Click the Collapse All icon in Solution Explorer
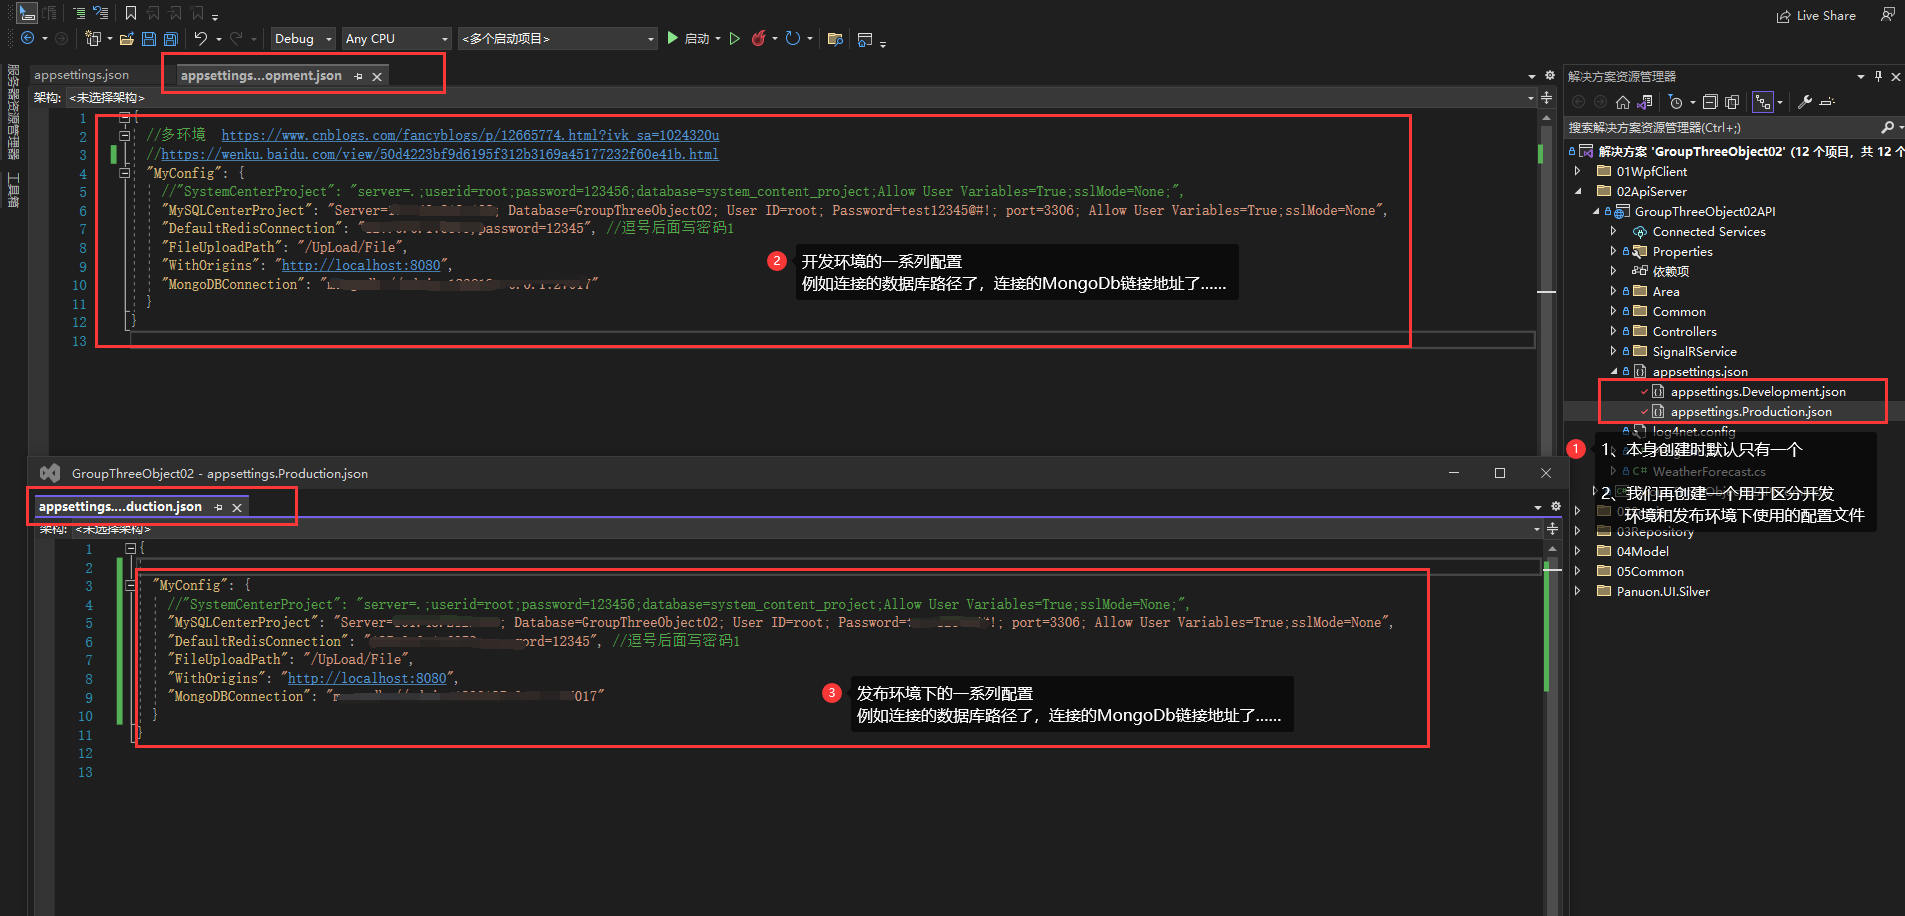This screenshot has height=916, width=1905. coord(1710,101)
